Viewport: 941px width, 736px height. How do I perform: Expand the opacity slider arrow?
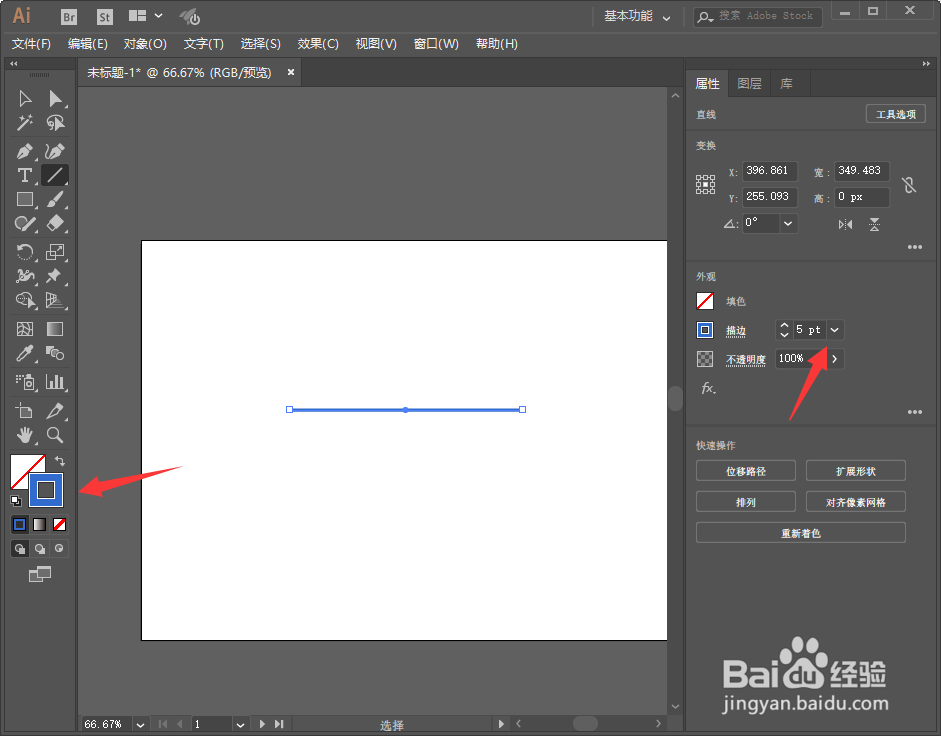point(835,358)
